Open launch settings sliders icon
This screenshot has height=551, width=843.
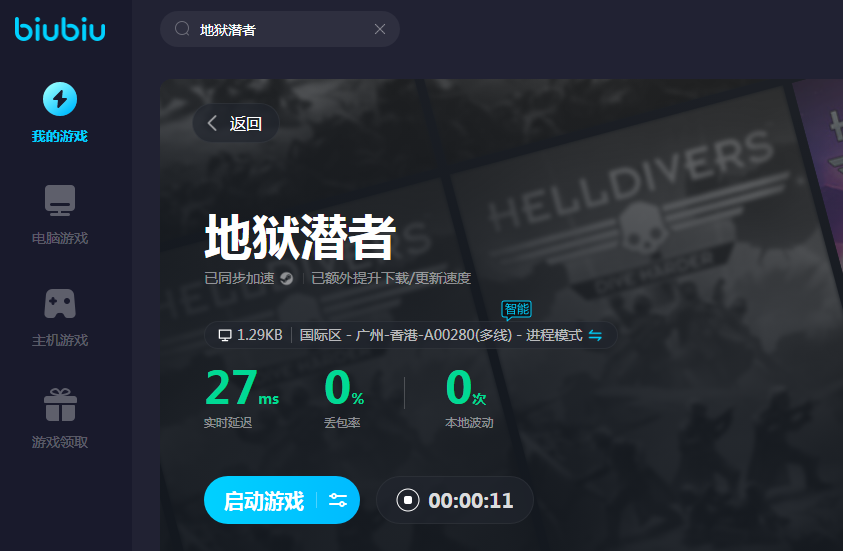point(338,500)
